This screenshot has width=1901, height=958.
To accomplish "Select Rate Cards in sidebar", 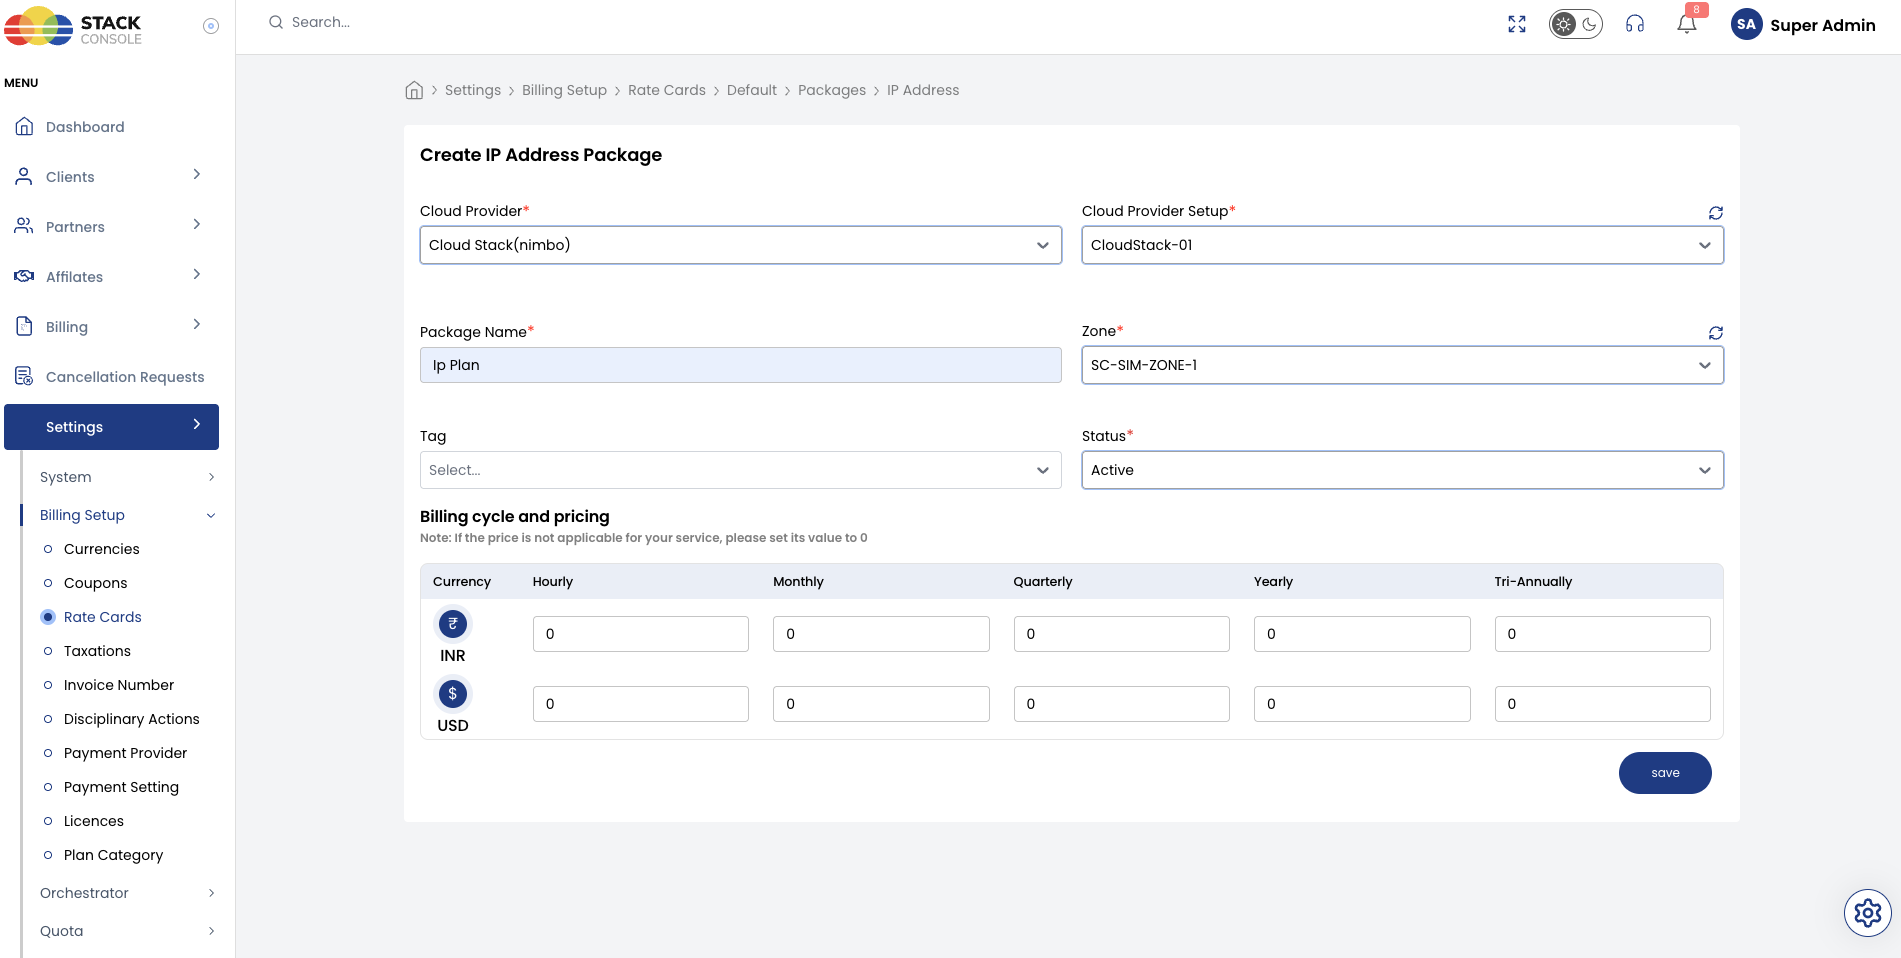I will tap(102, 617).
